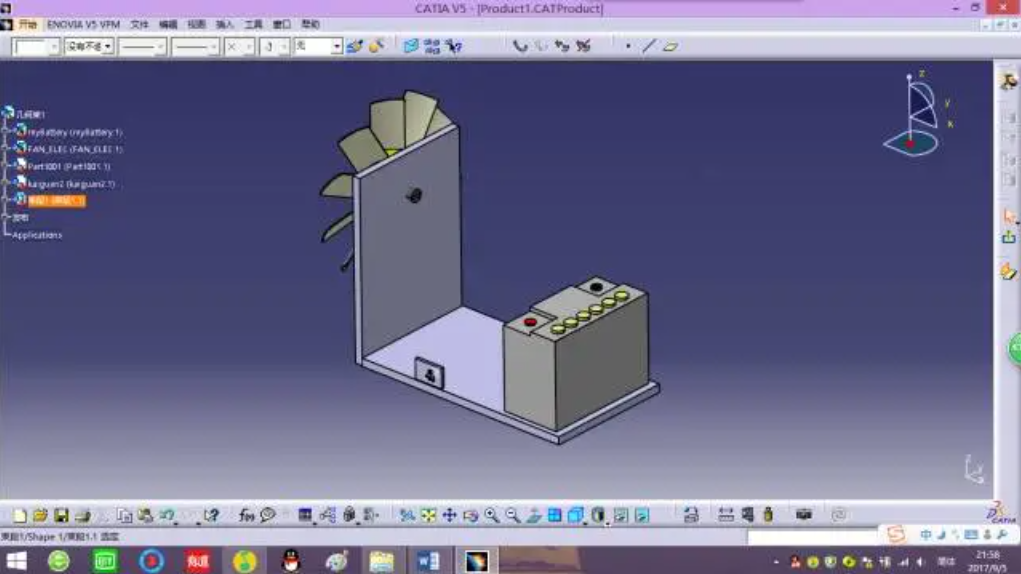
Task: Click the Fit All In view icon
Action: 429,516
